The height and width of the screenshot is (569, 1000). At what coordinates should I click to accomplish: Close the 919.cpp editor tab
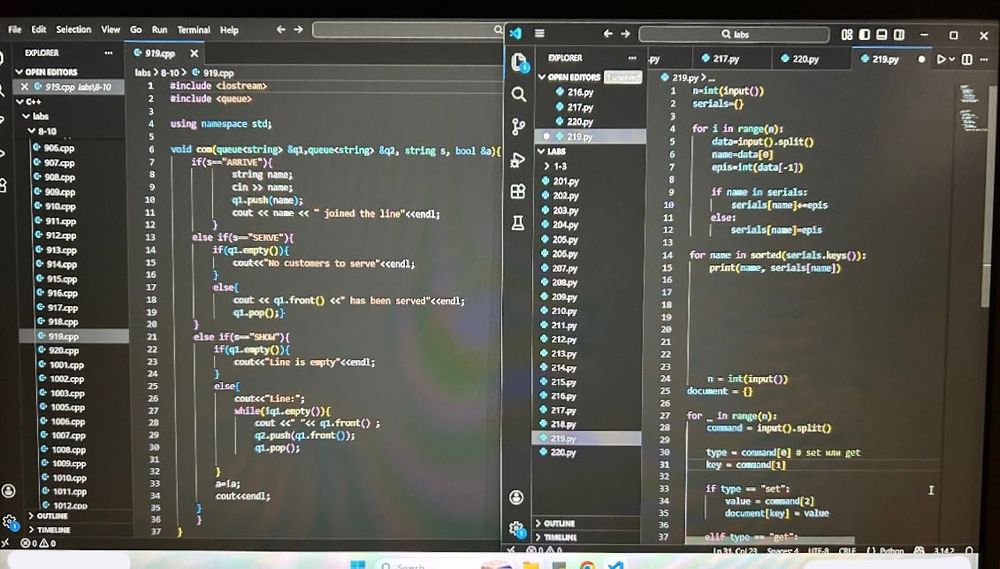194,54
